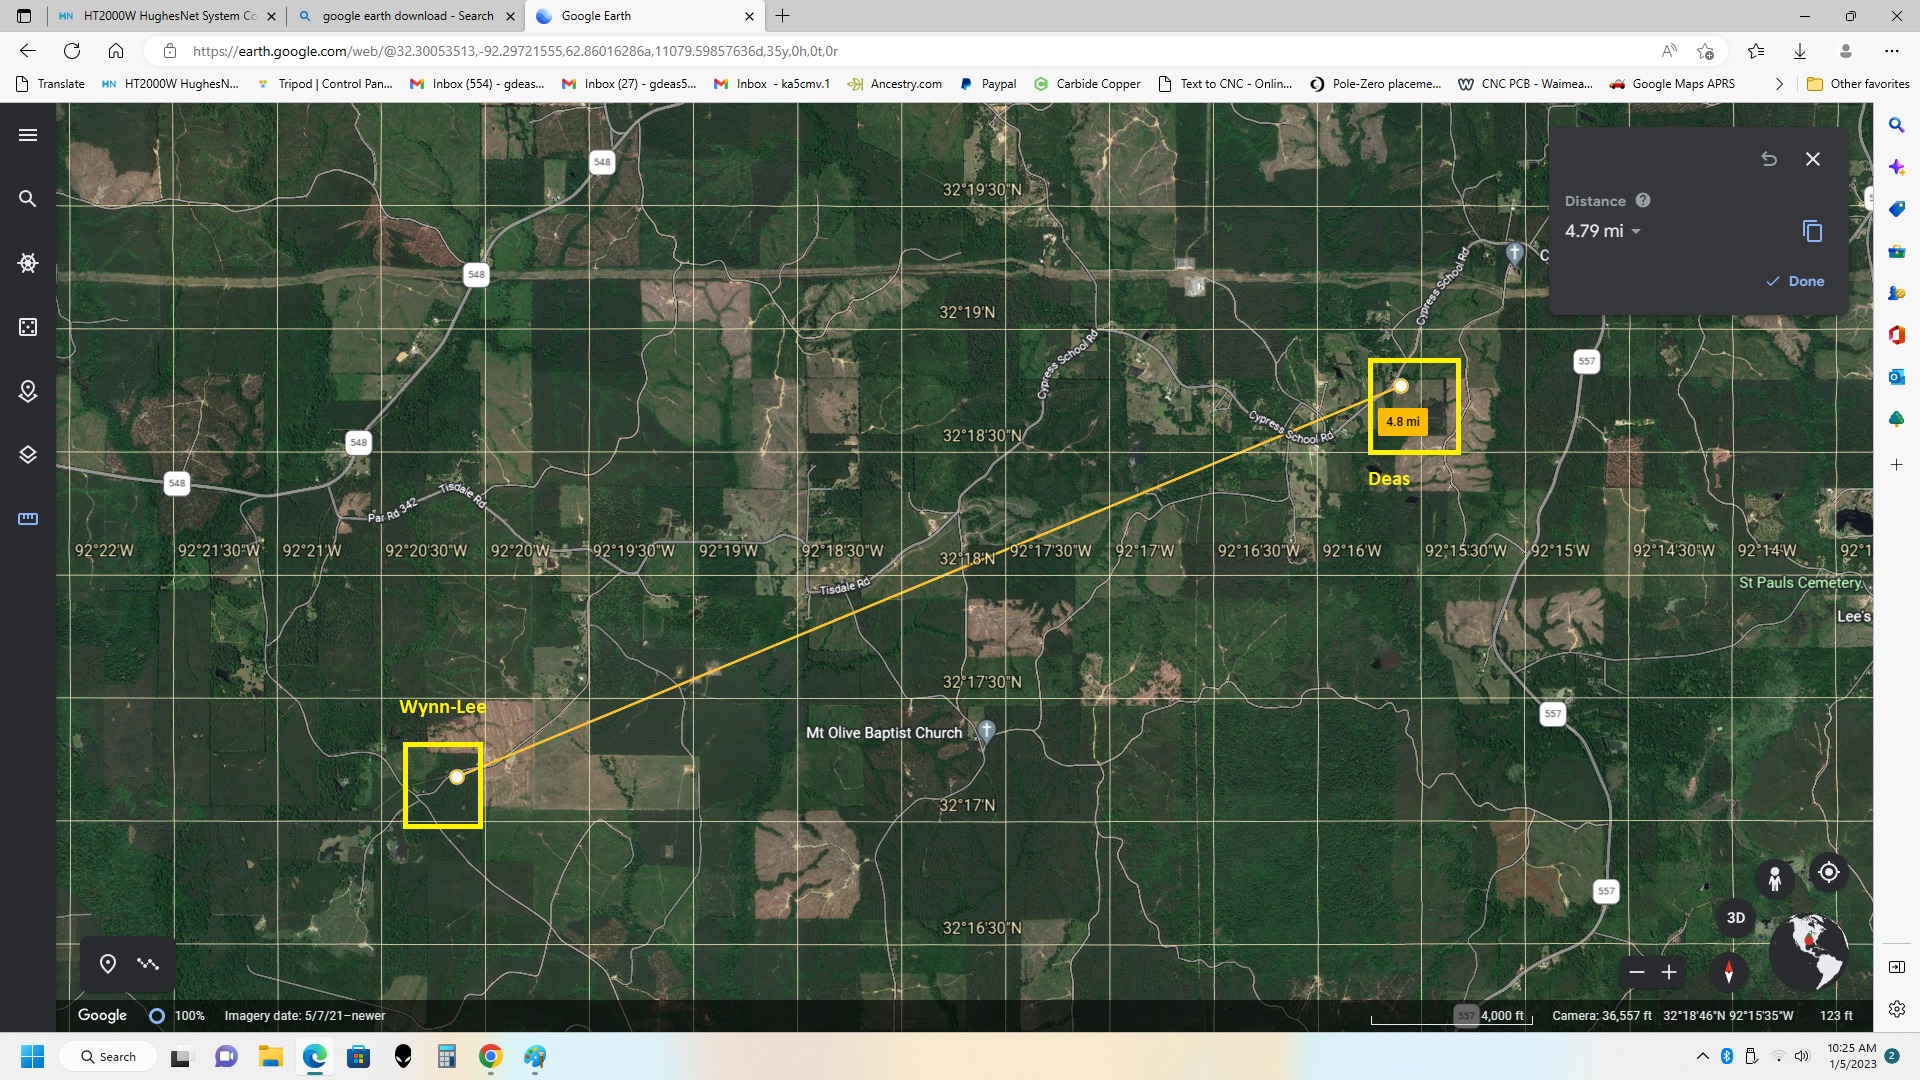Click the zoom in plus button
The width and height of the screenshot is (1920, 1080).
click(1669, 972)
